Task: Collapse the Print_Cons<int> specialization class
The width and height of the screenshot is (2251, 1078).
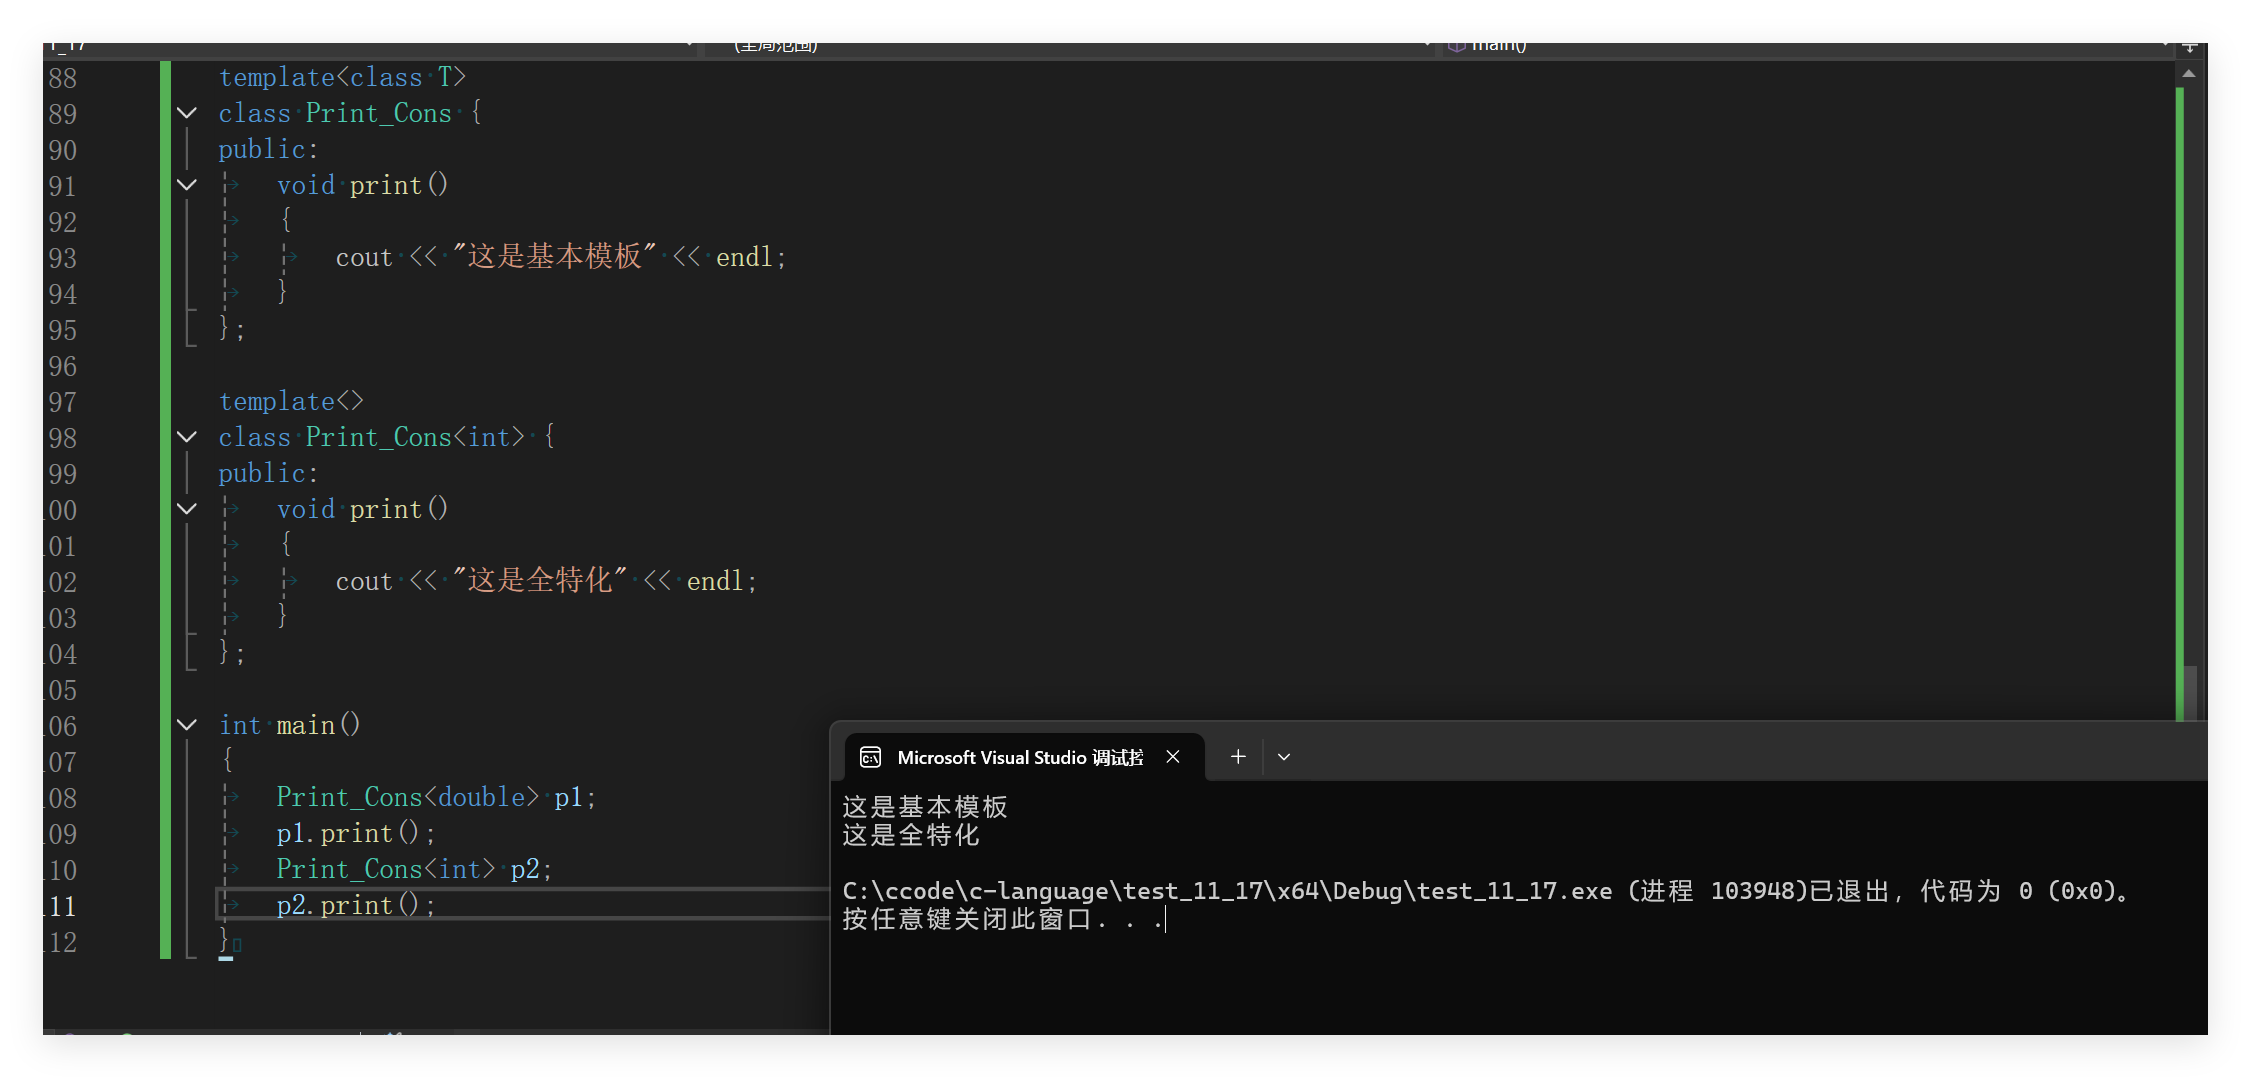Action: click(187, 437)
